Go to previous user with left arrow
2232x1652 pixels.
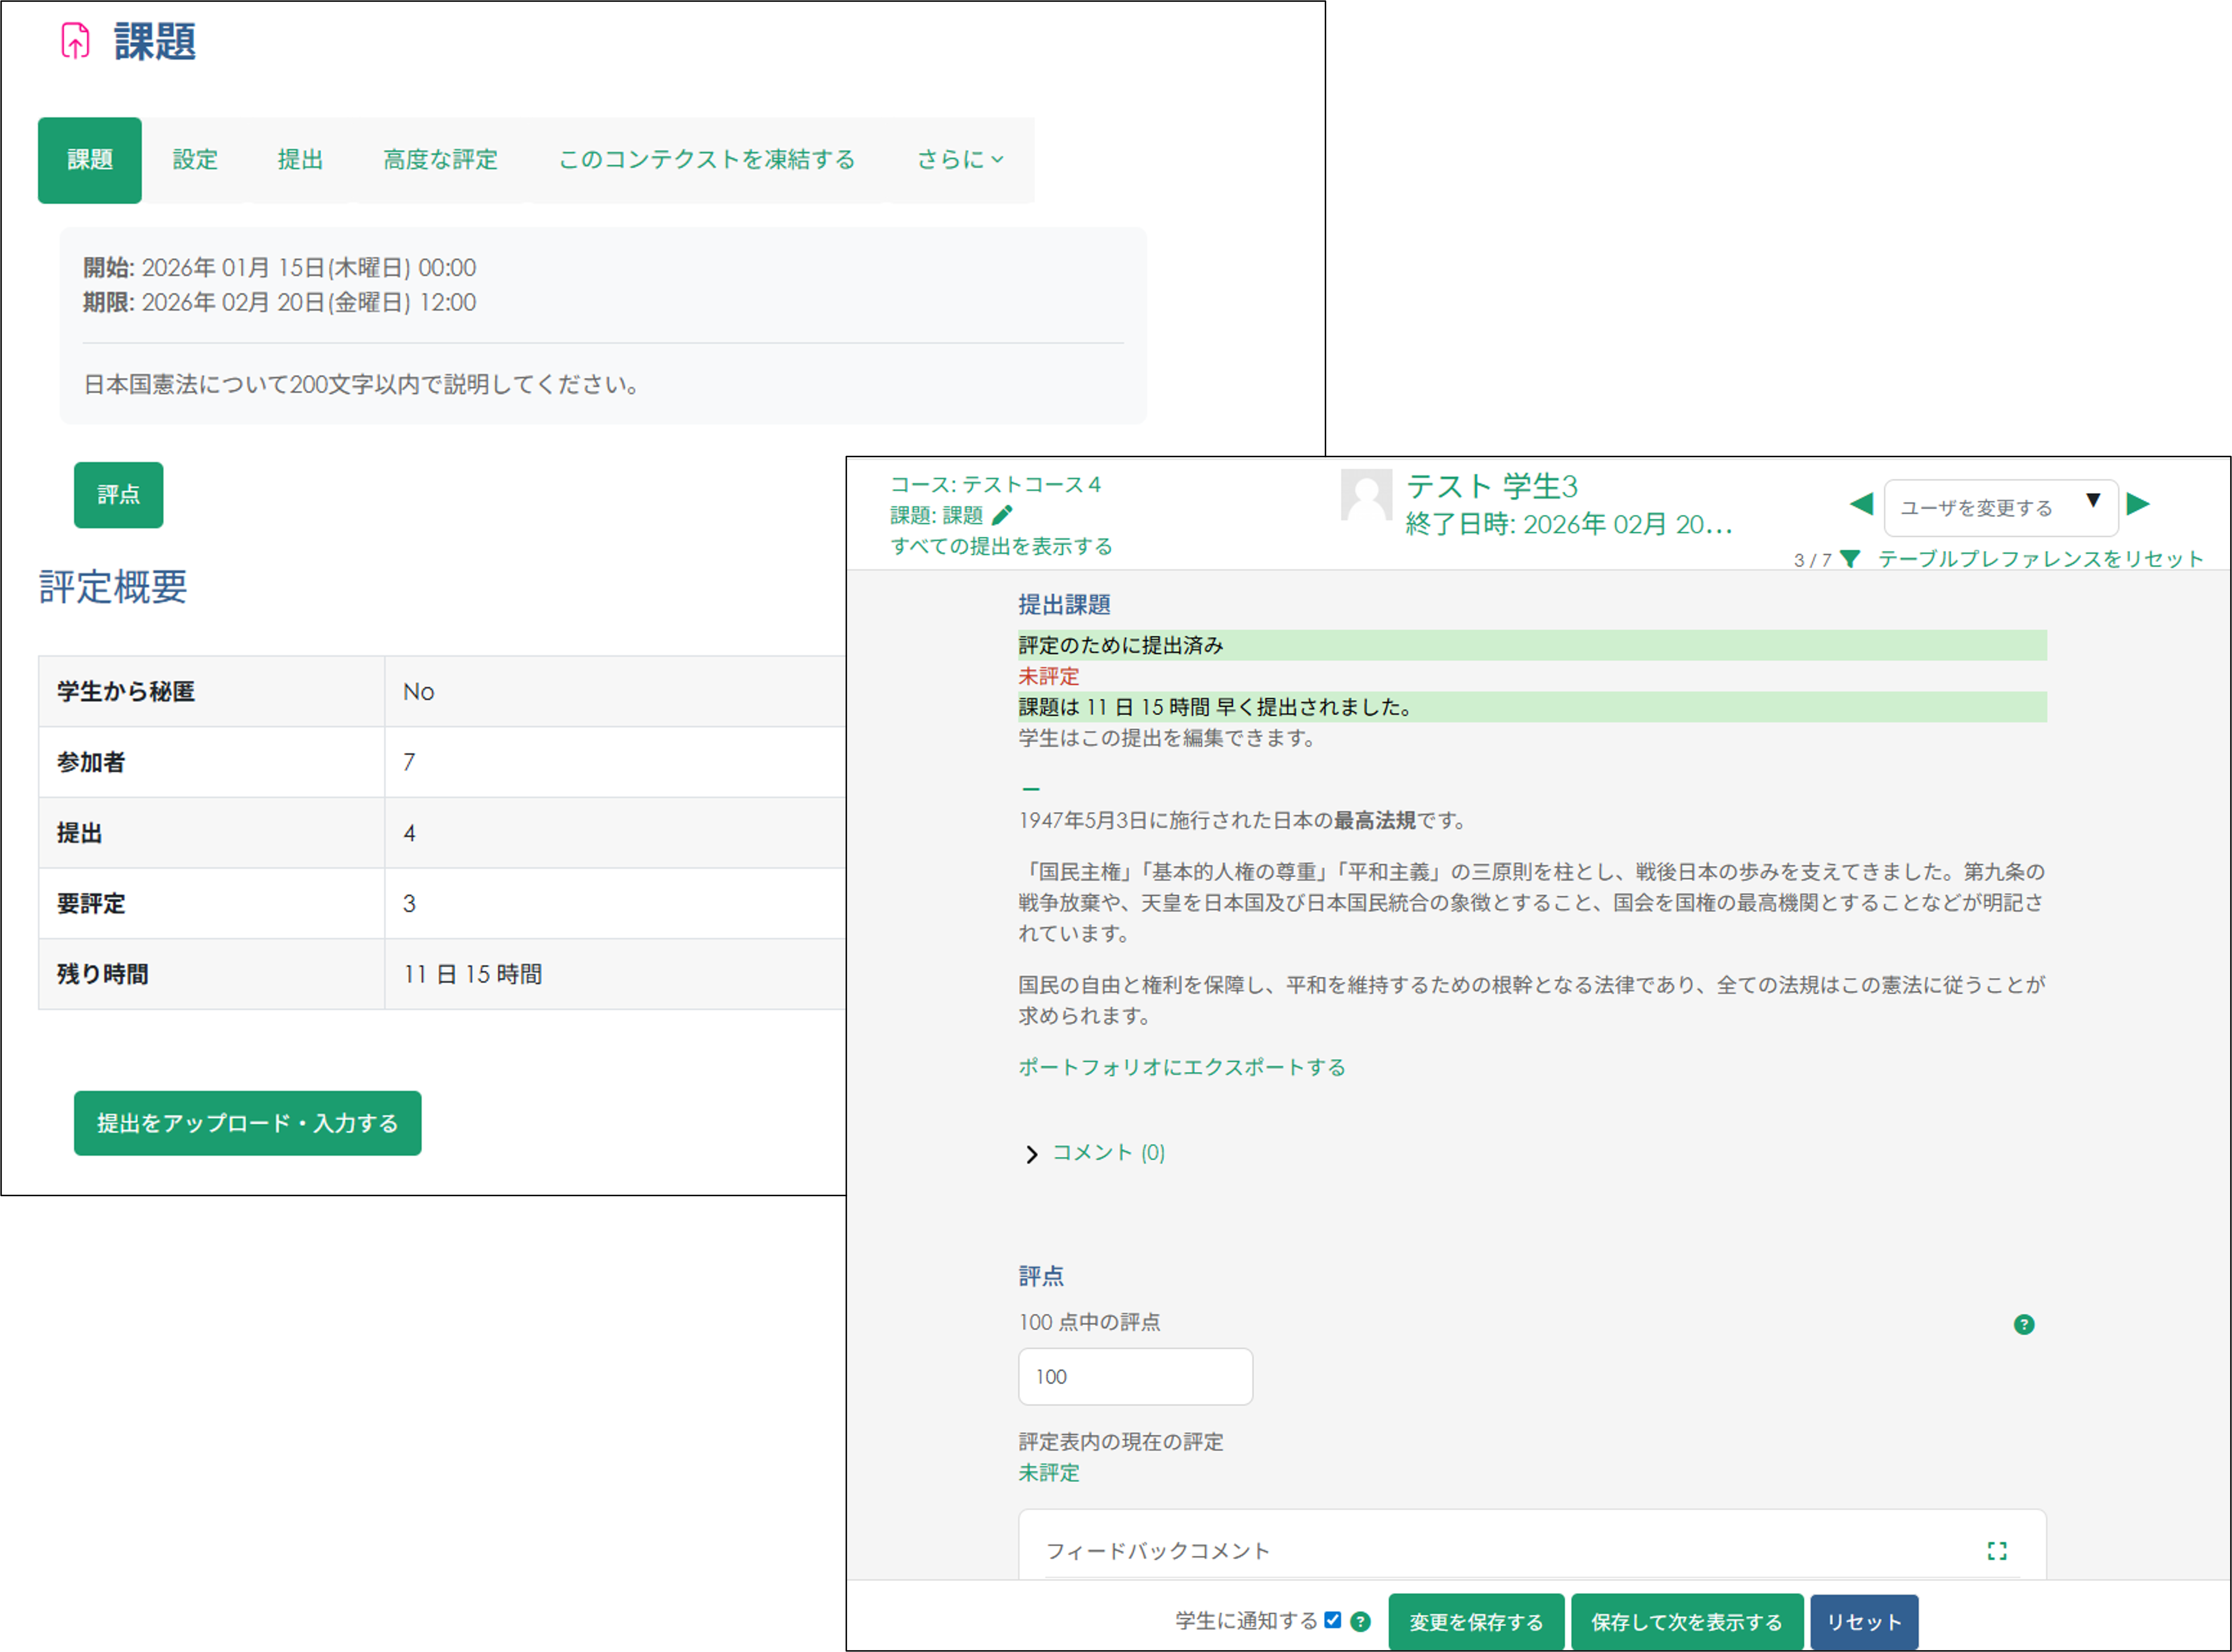[1860, 504]
